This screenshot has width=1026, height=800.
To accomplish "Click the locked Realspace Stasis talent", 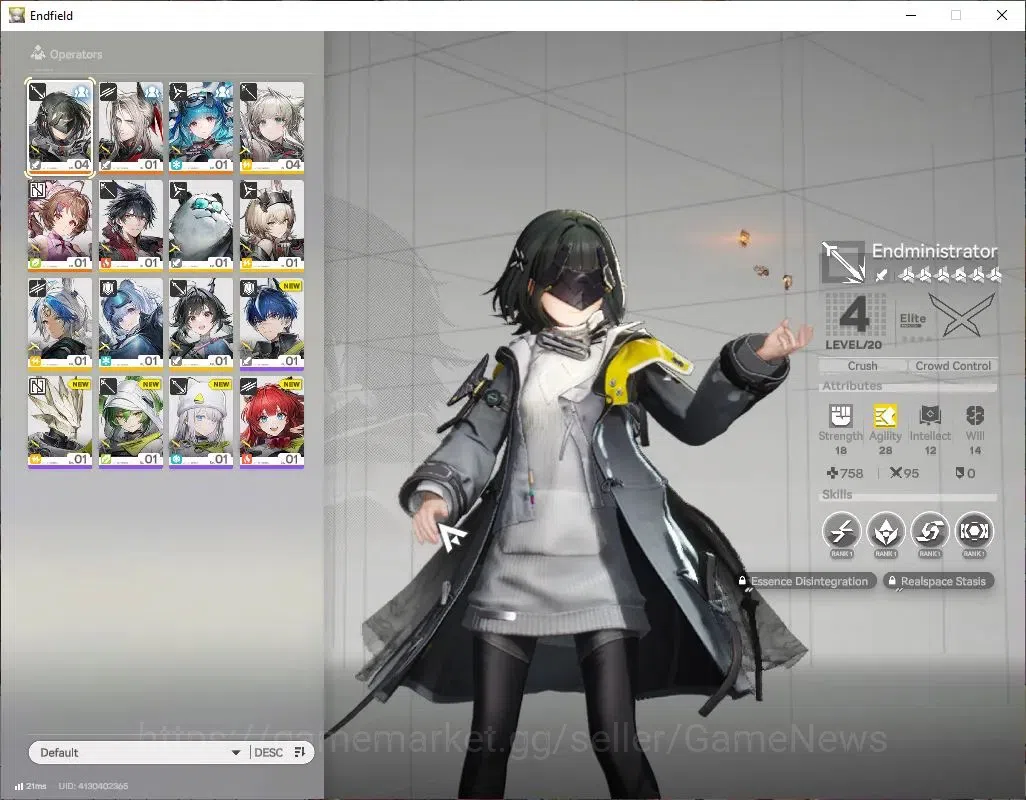I will pyautogui.click(x=938, y=581).
